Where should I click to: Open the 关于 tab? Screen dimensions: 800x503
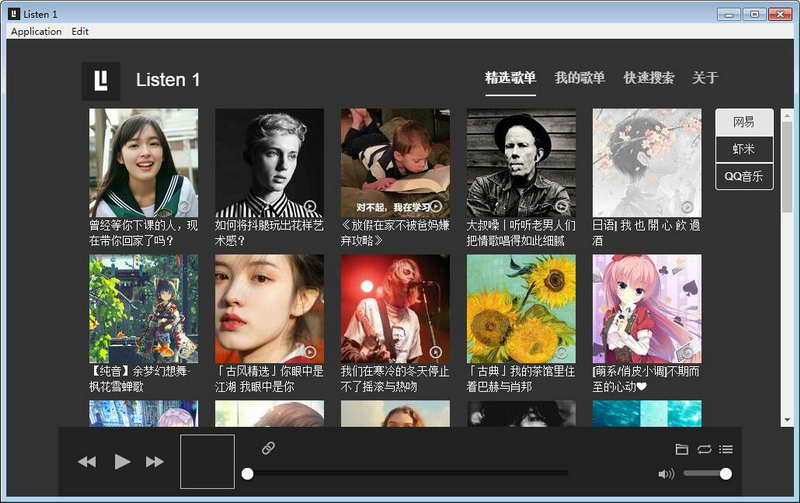pos(705,78)
